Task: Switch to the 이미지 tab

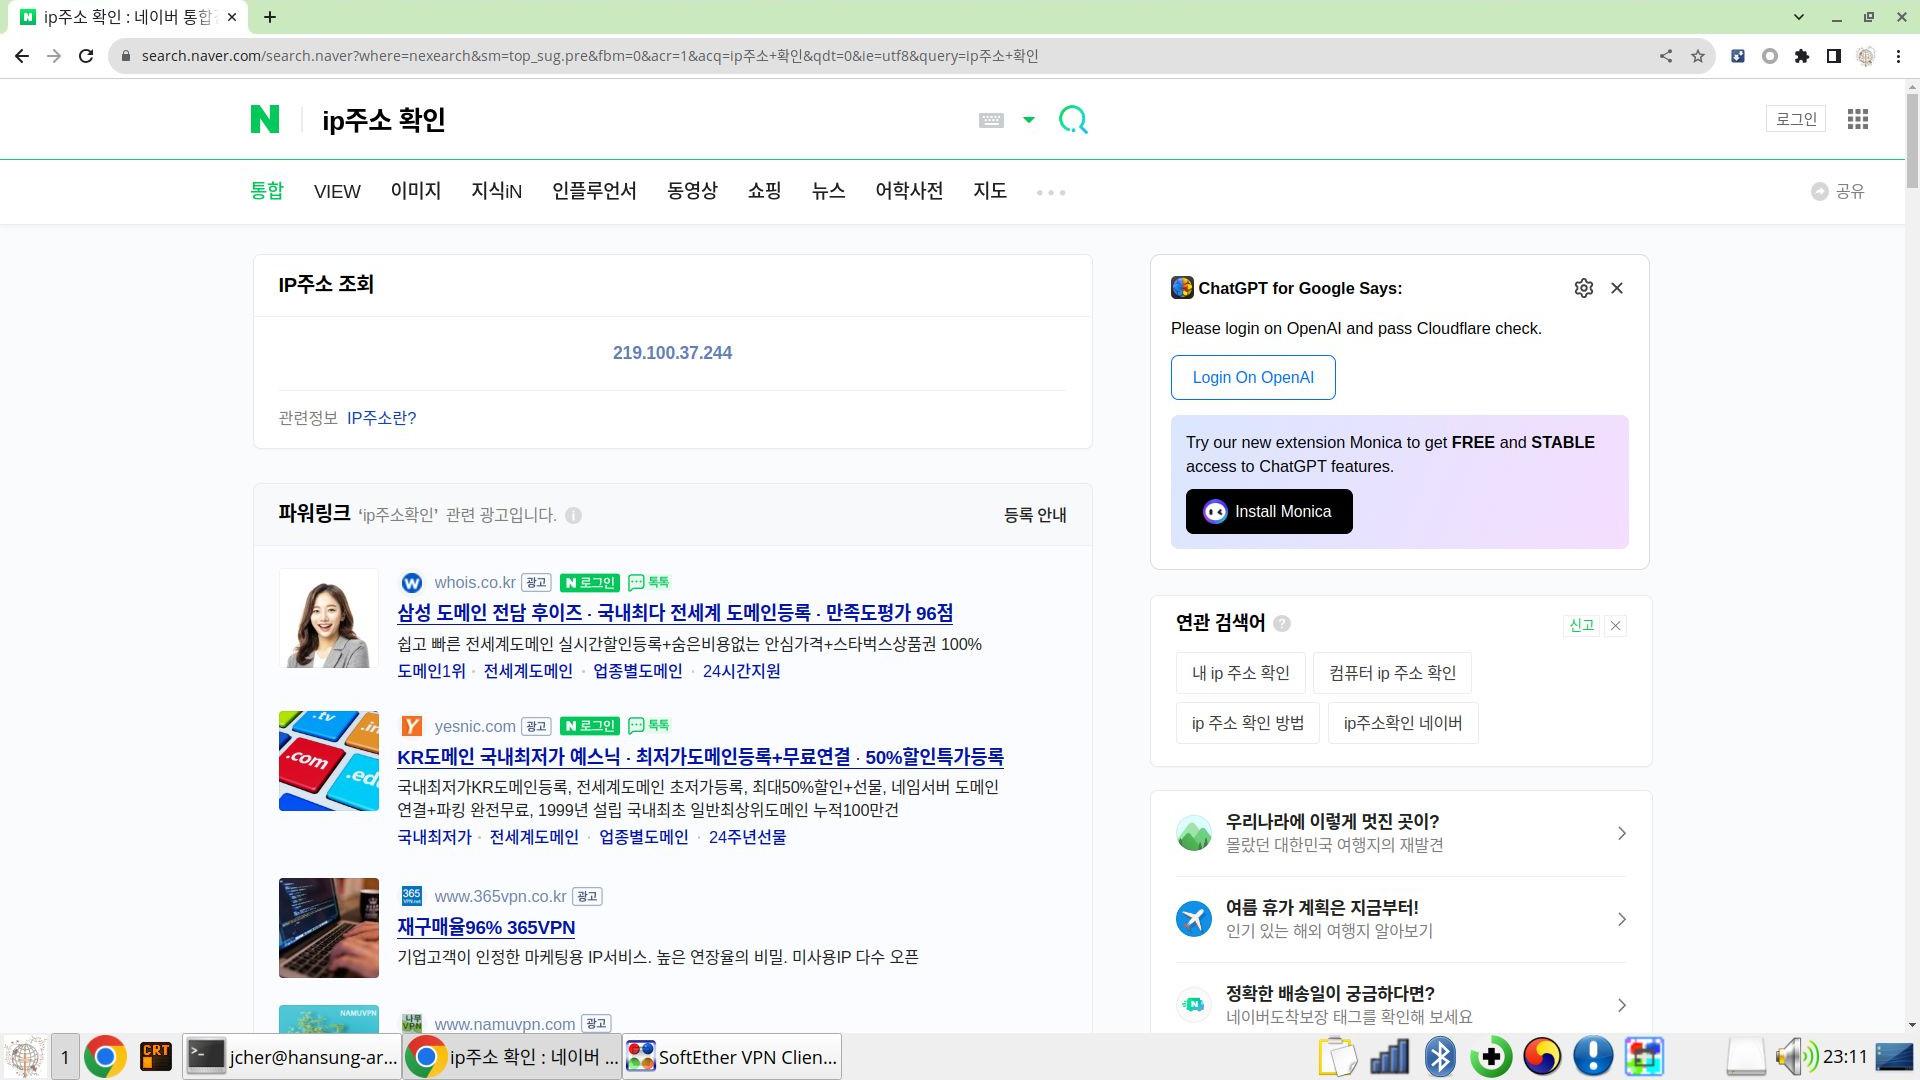Action: [416, 190]
